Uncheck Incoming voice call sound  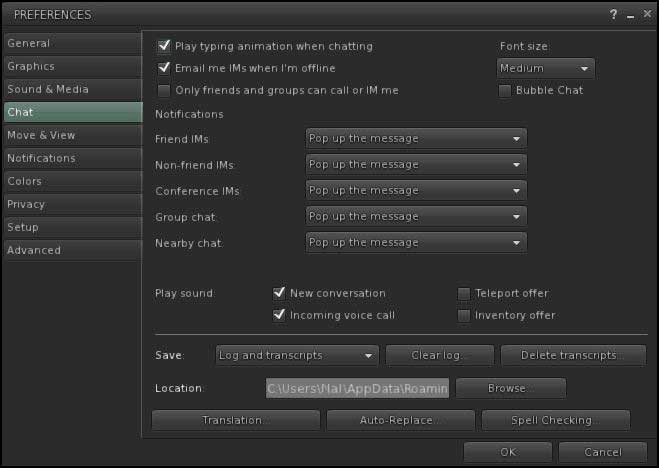coord(280,316)
